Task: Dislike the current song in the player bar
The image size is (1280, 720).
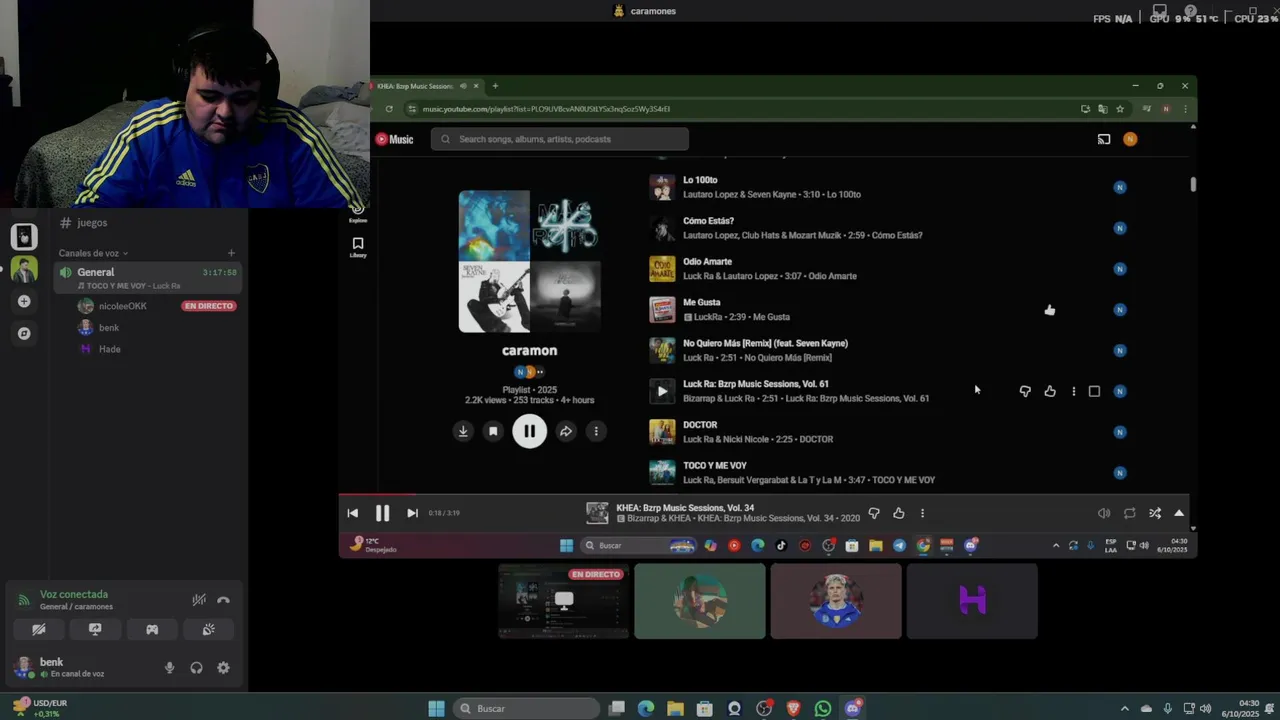Action: coord(874,513)
